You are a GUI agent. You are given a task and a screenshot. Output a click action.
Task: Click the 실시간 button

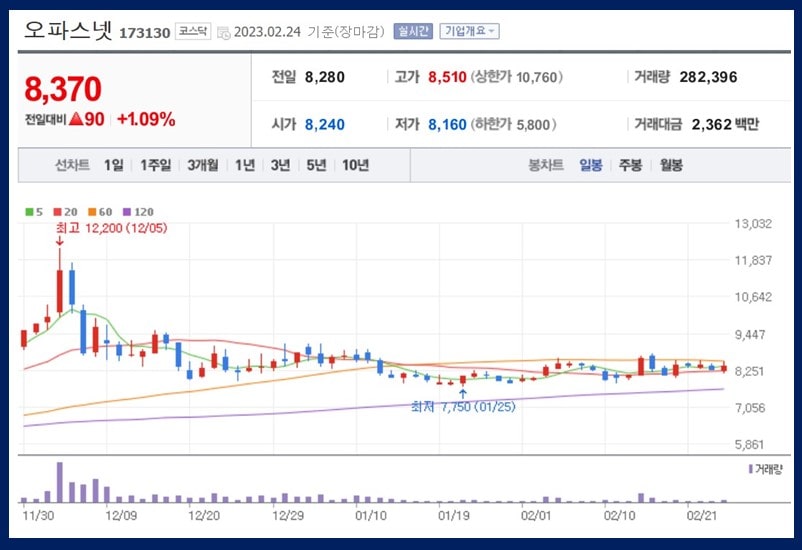413,31
